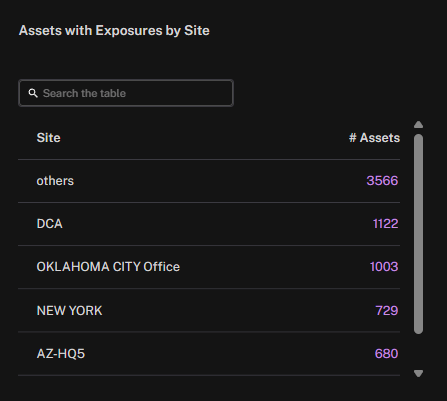This screenshot has height=401, width=447.
Task: Click the scrollbar up arrow
Action: pos(418,125)
